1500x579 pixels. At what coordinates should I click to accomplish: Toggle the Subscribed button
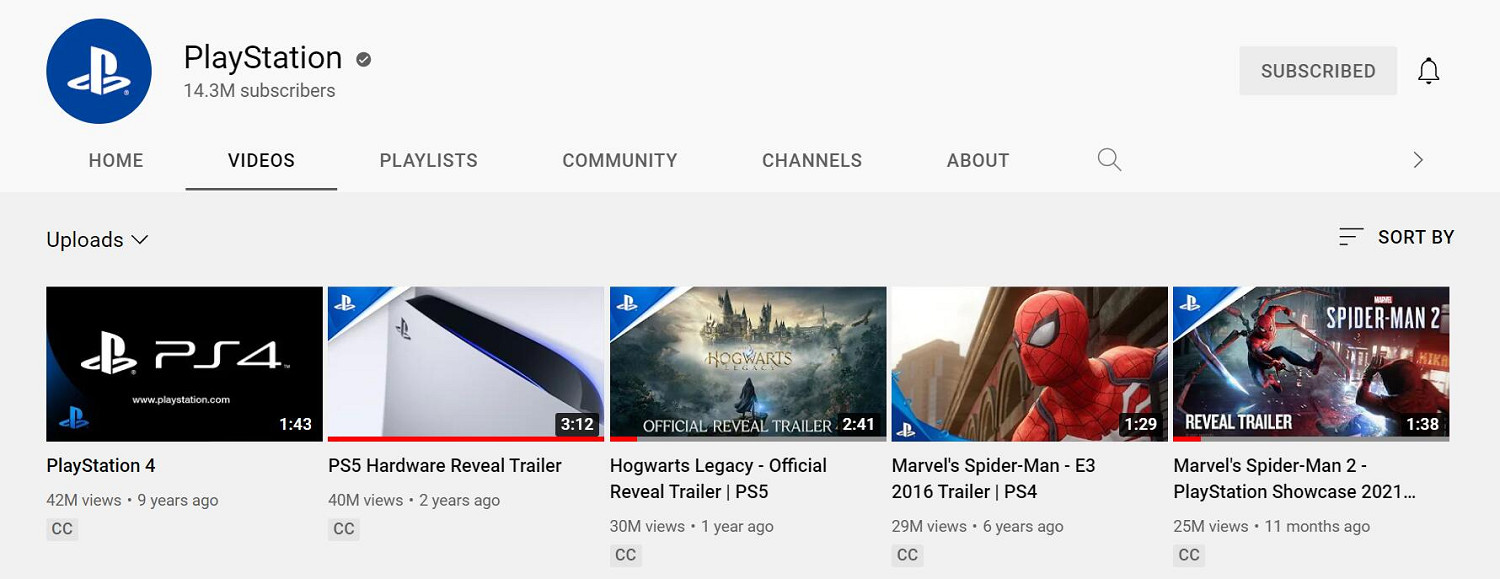(1317, 71)
